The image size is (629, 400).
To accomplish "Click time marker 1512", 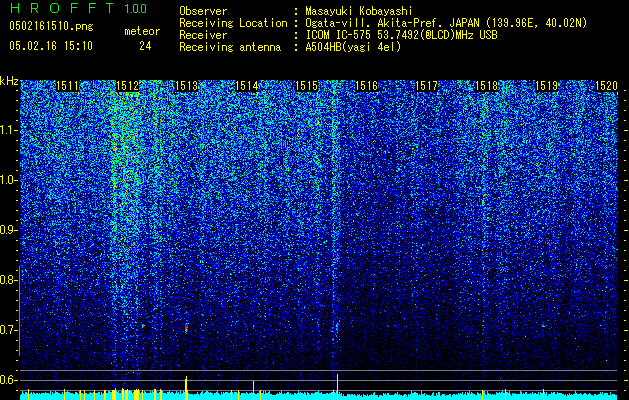I will 127,86.
